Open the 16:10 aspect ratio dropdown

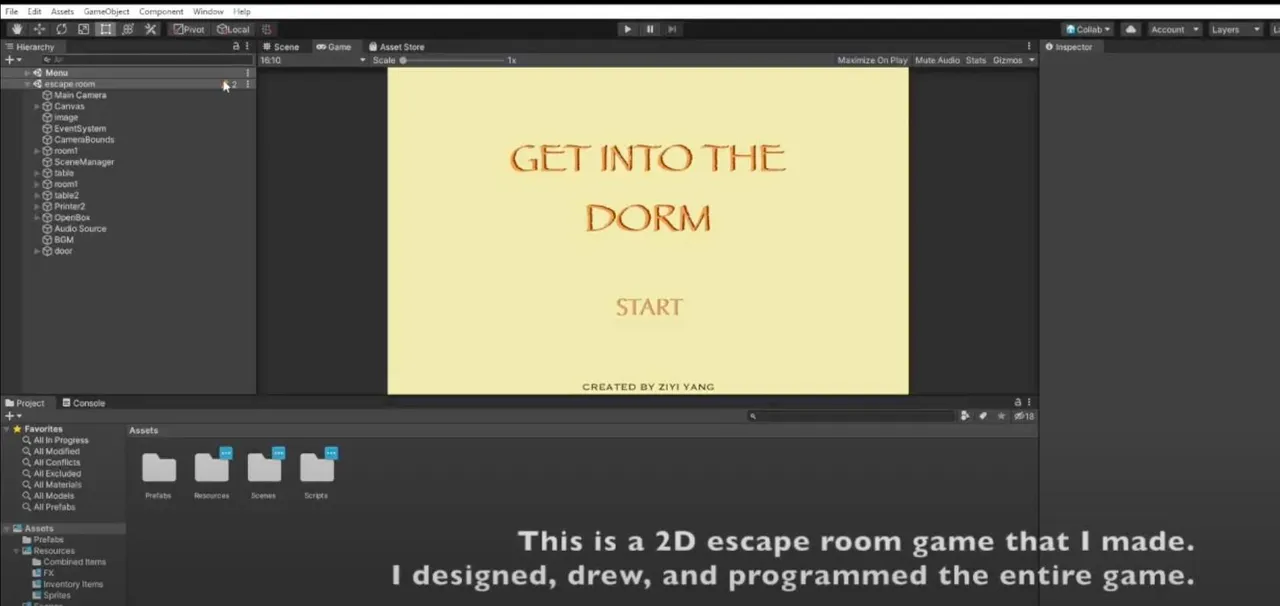pos(313,60)
